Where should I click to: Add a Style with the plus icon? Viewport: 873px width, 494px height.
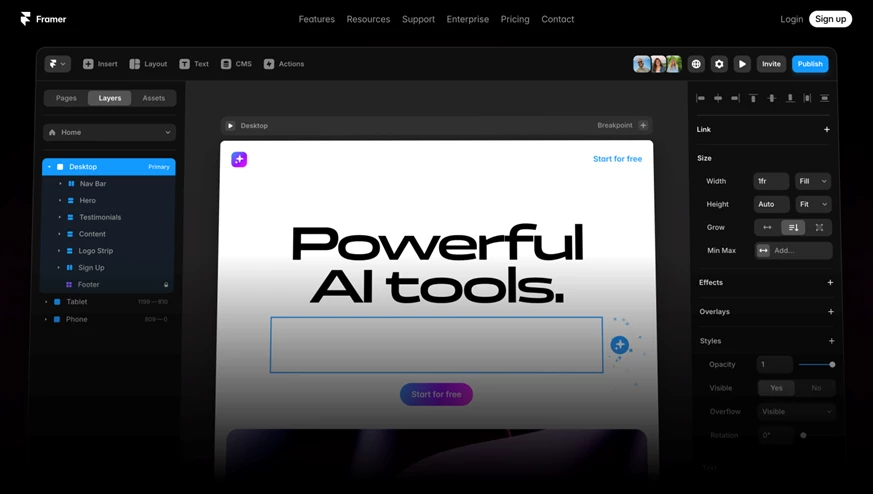831,341
